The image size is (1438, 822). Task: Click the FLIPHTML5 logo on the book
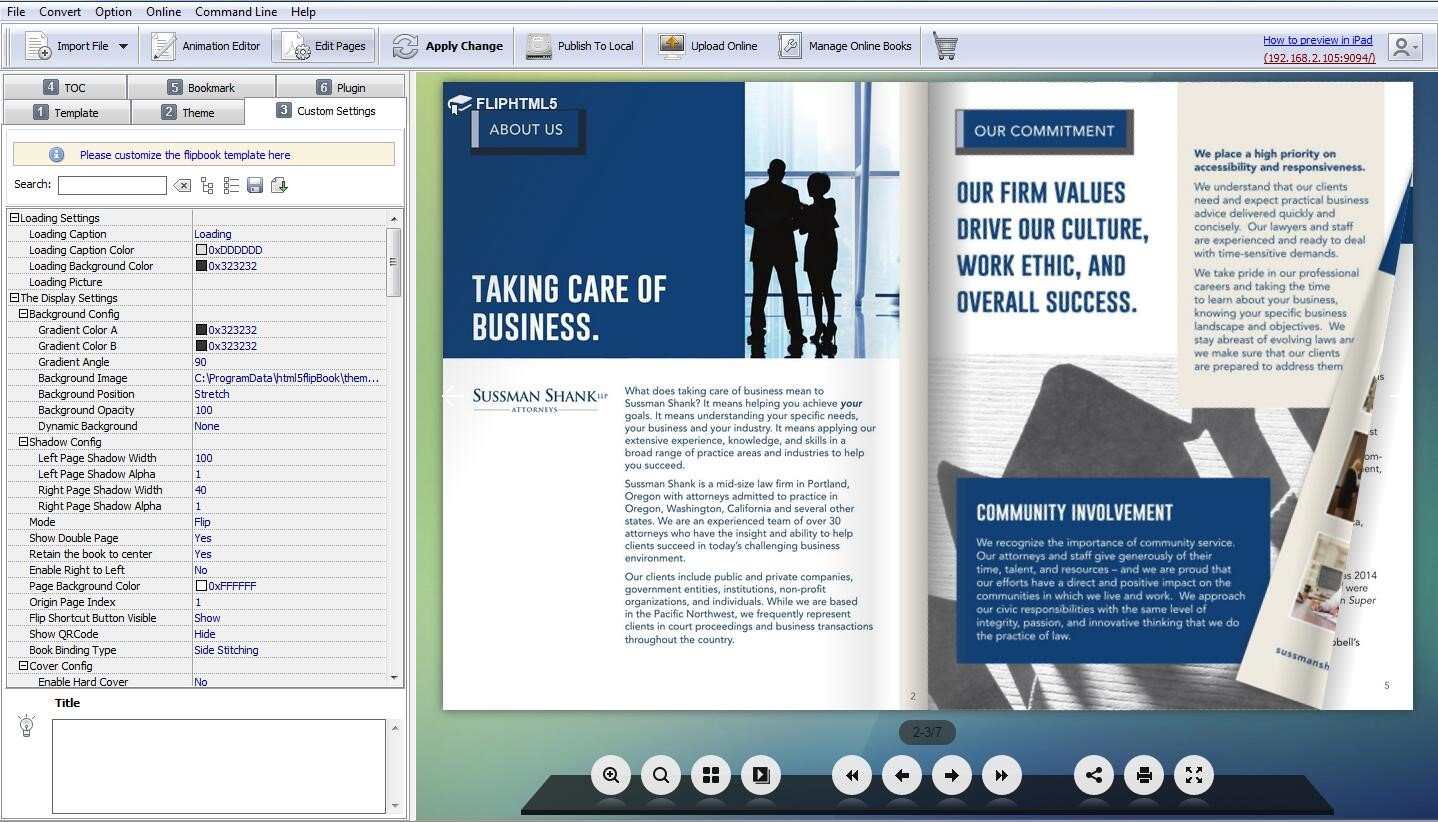click(502, 103)
